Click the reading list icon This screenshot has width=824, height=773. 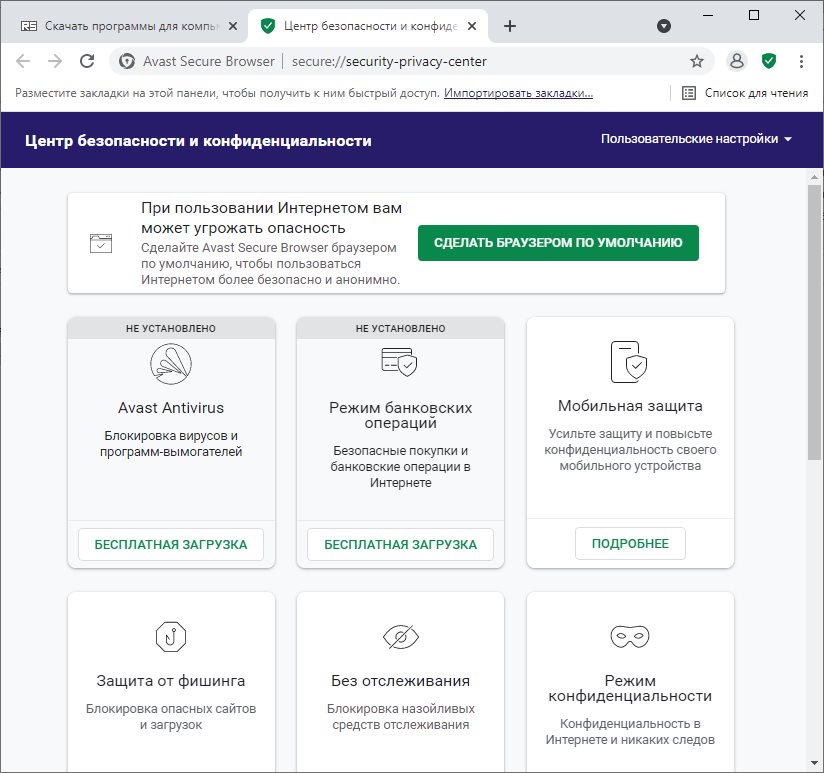[689, 93]
